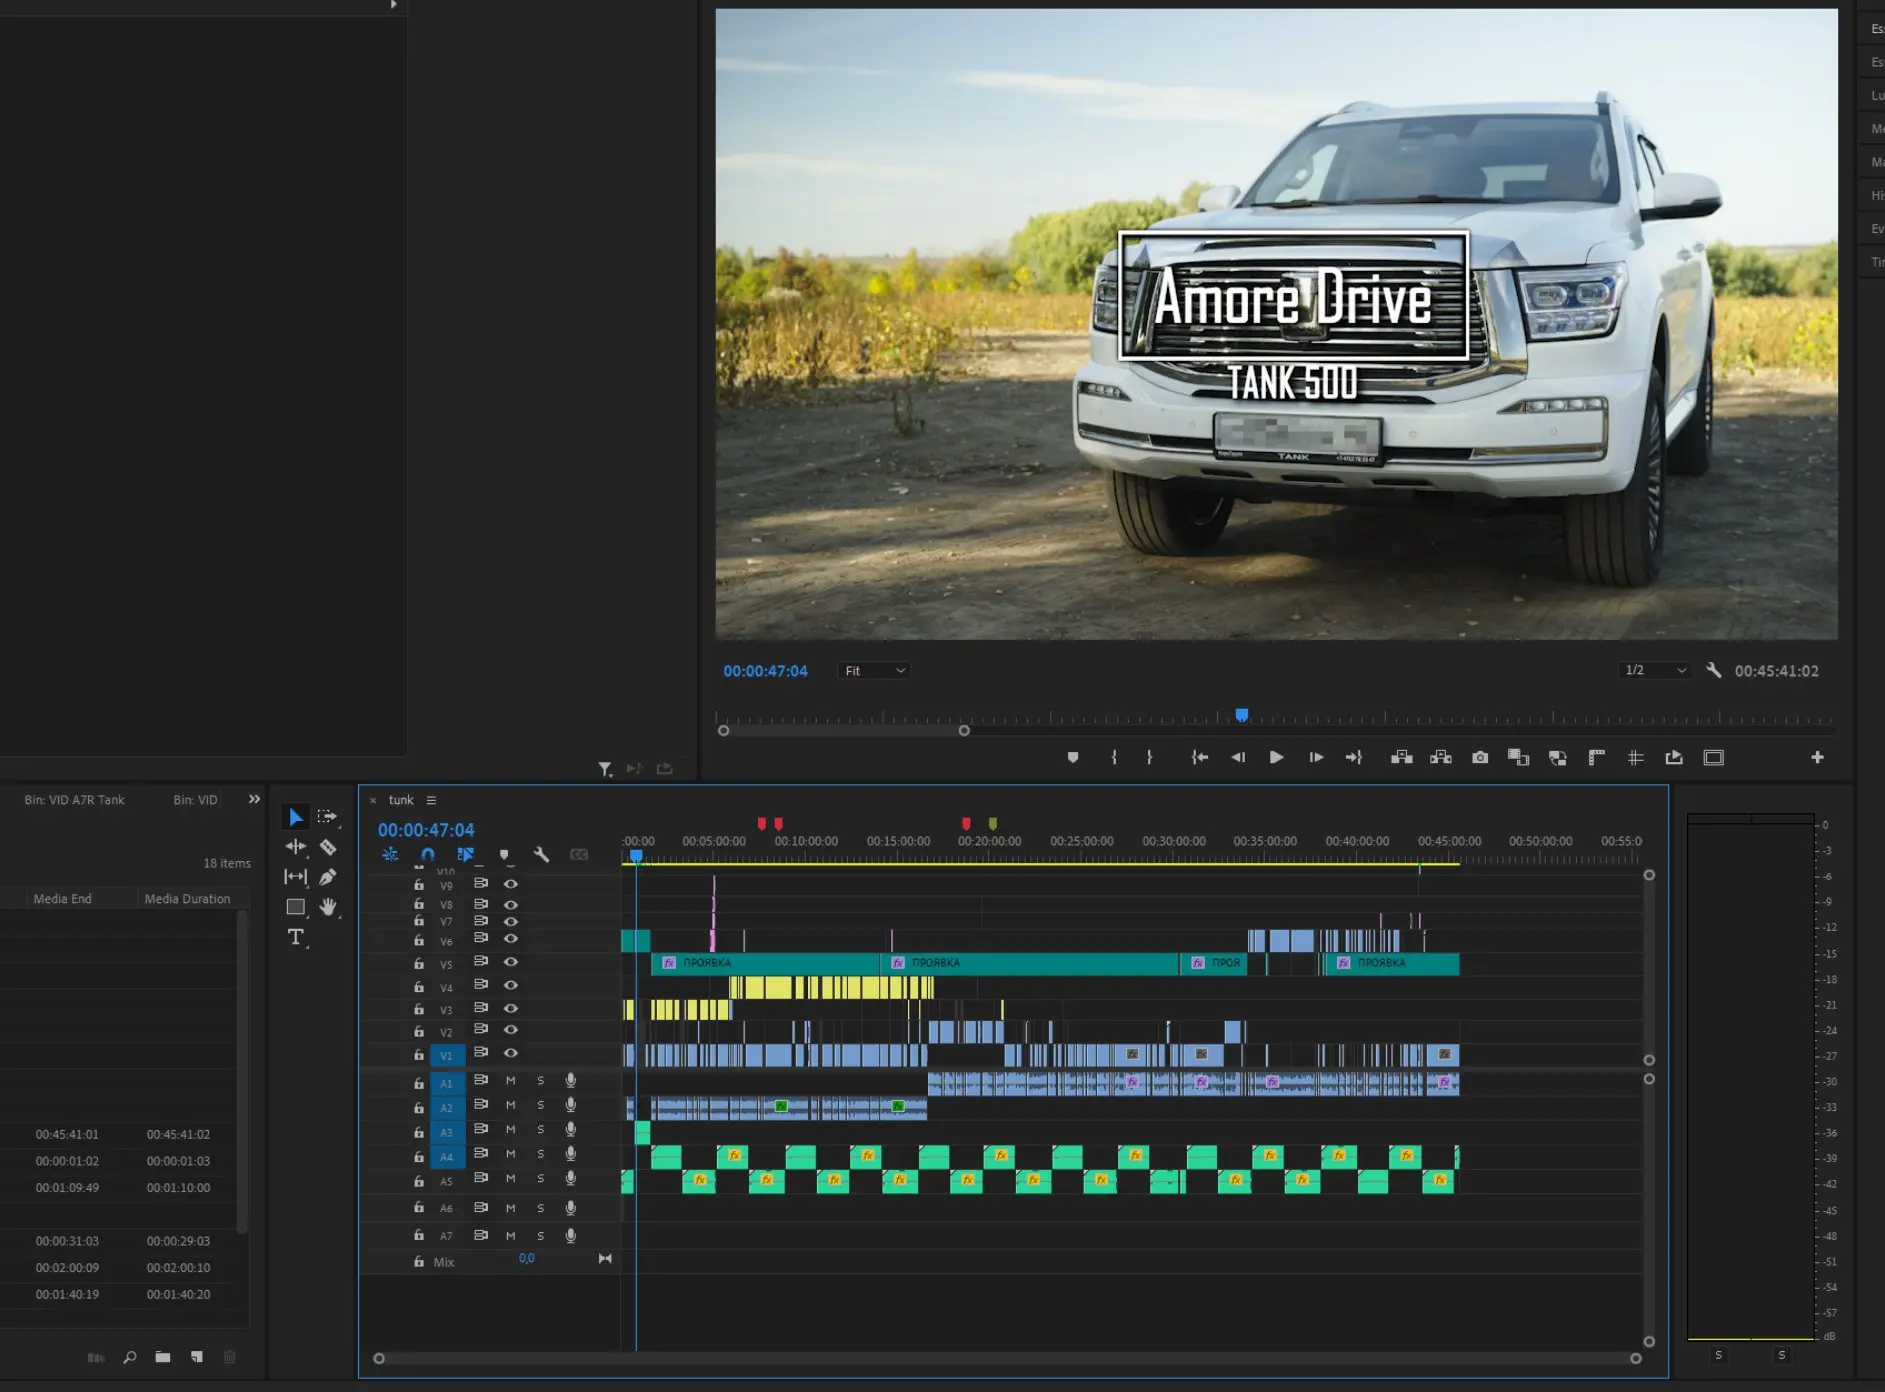Toggle nest sequence insert mode icon
The image size is (1885, 1392).
coord(390,854)
